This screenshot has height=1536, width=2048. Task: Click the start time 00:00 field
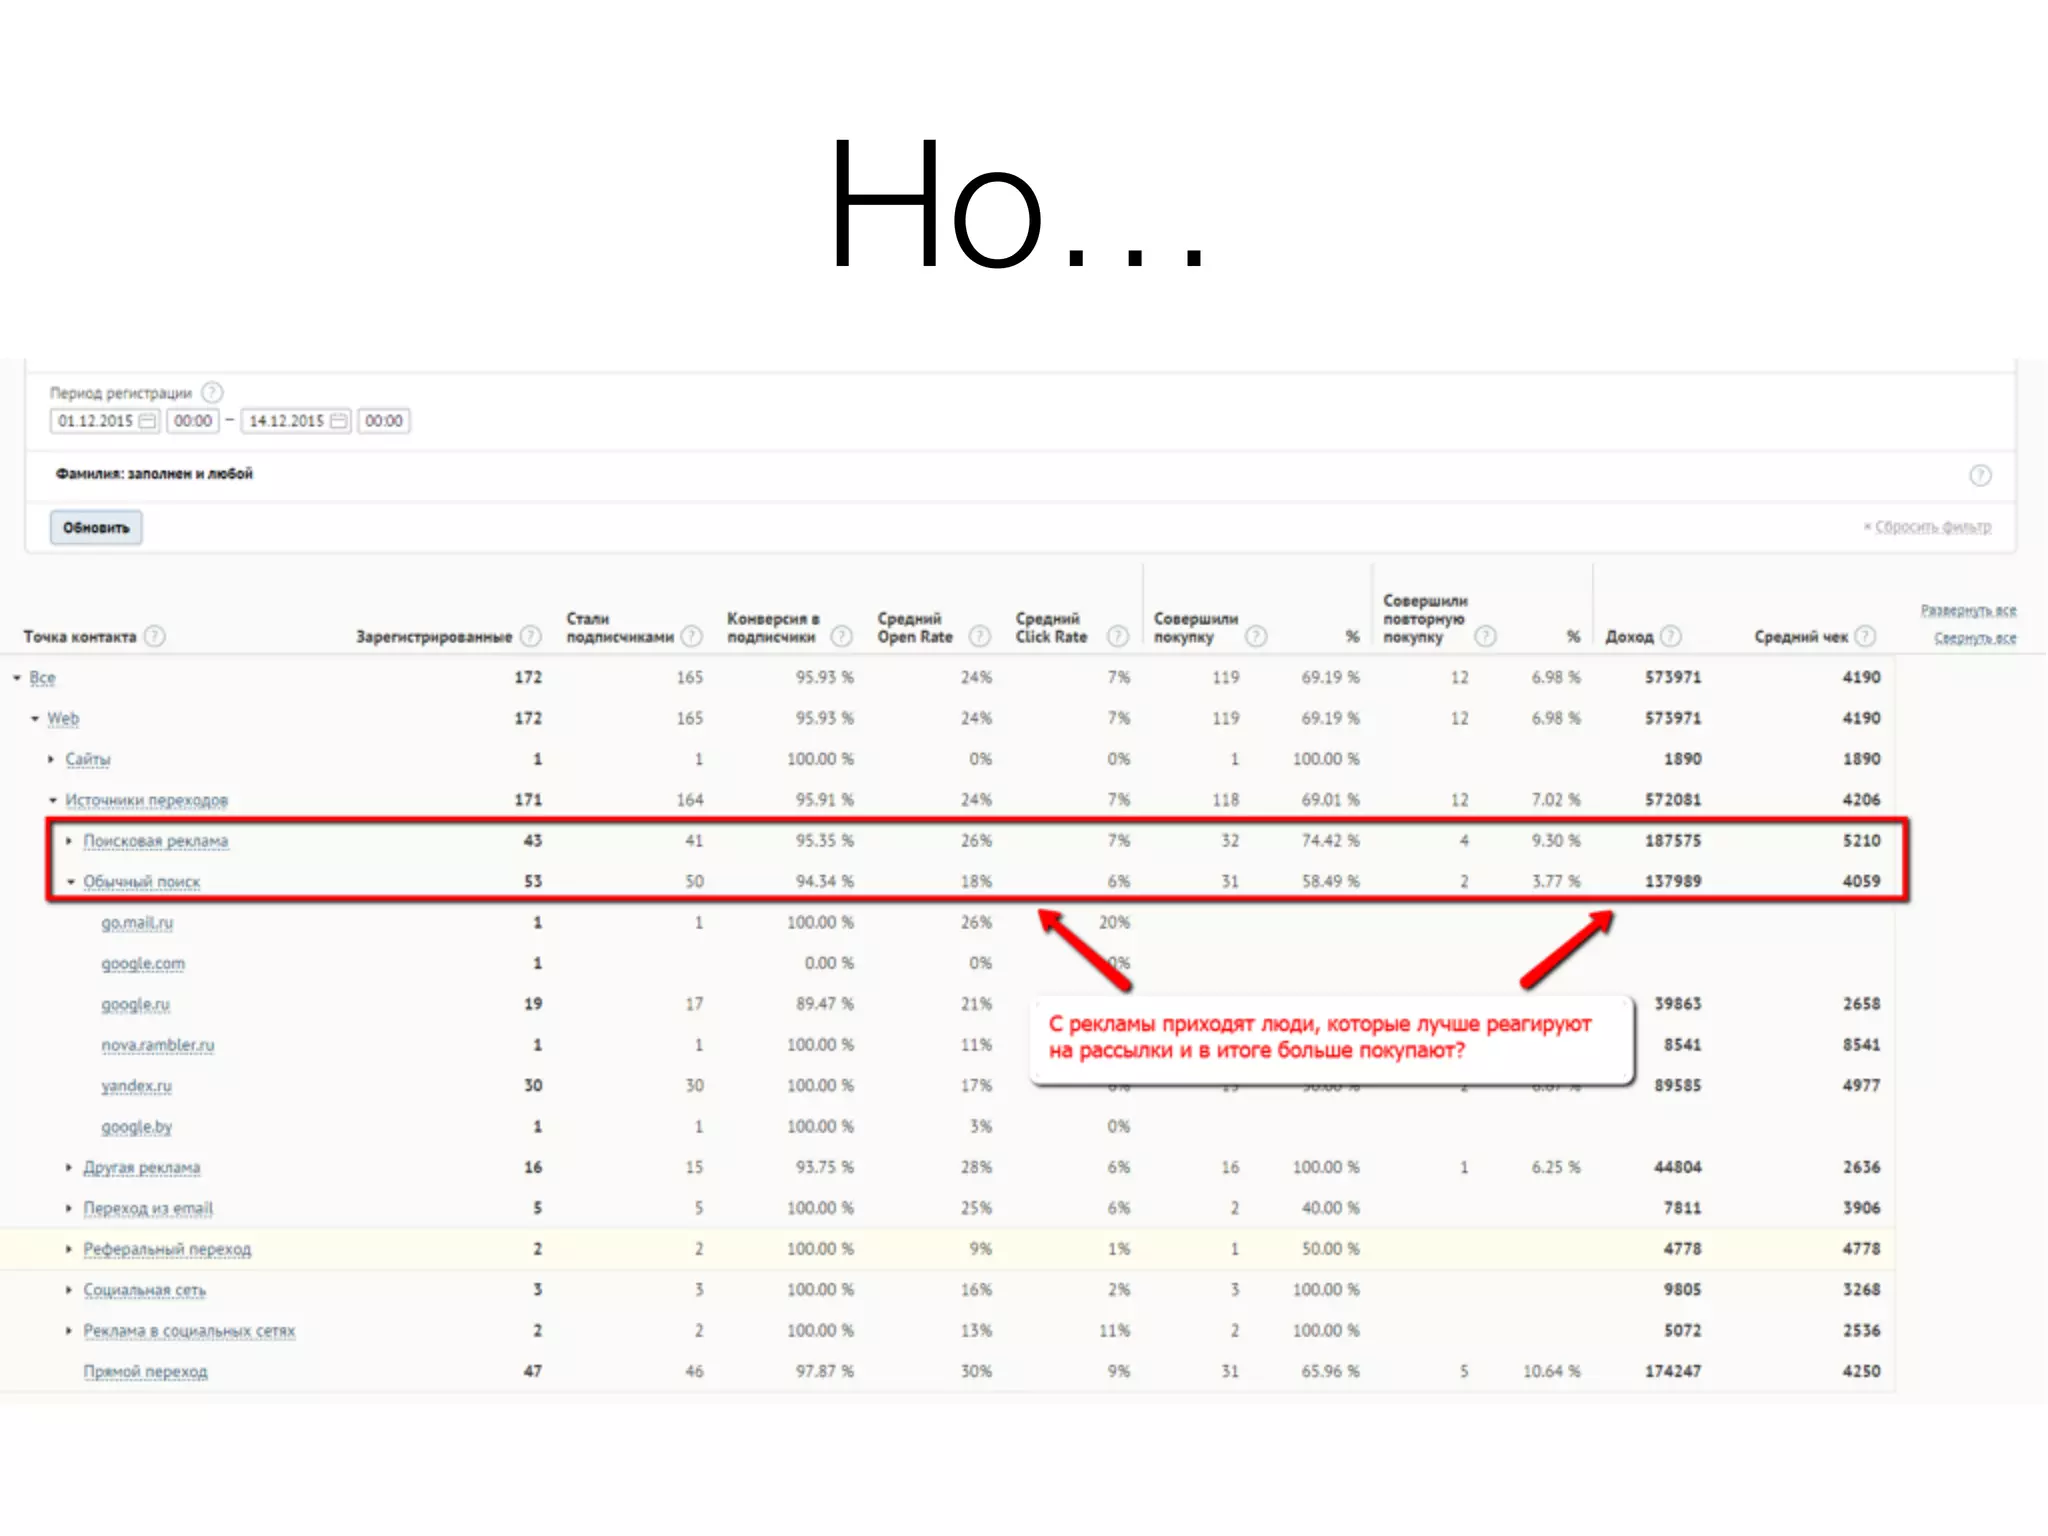[193, 421]
